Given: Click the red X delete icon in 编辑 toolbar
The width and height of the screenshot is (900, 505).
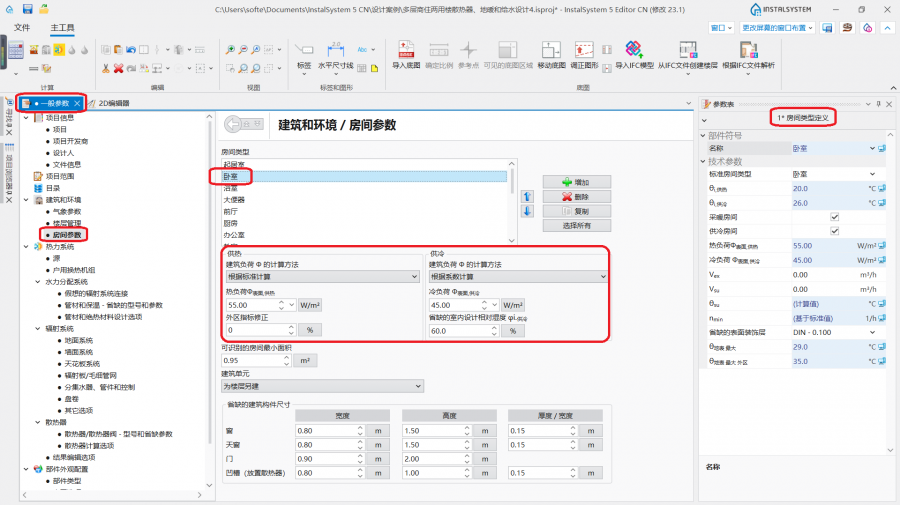Looking at the screenshot, I should (x=118, y=68).
